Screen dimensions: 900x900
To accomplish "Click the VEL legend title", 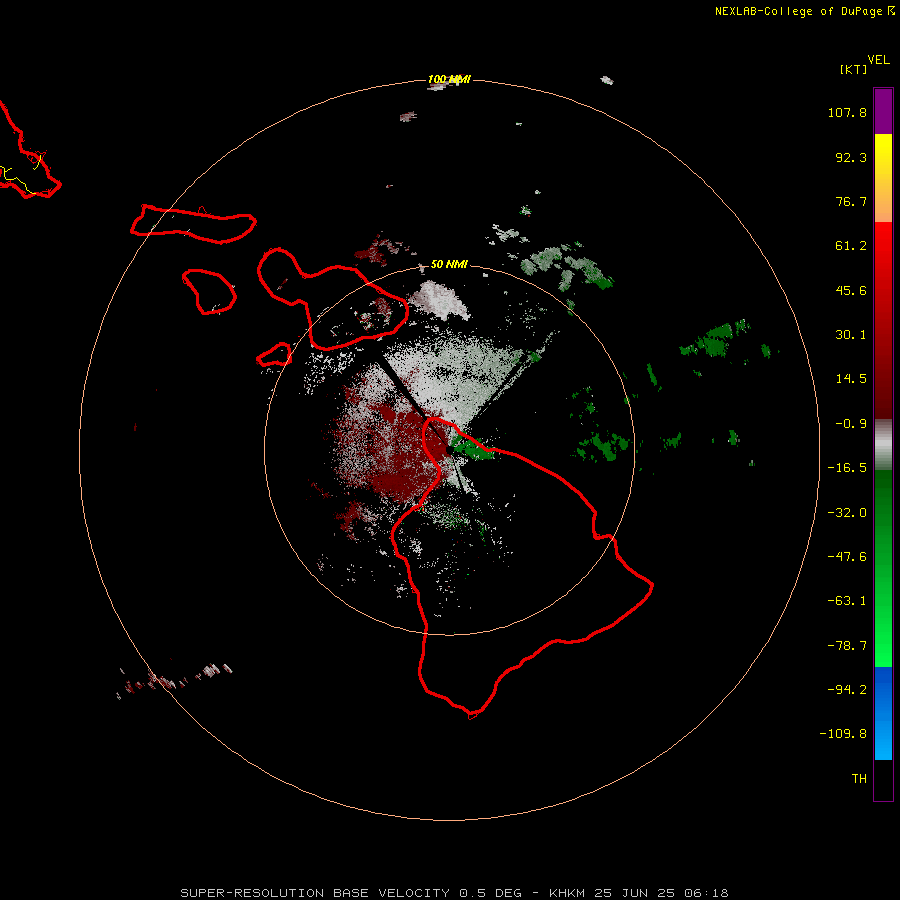I will coord(879,60).
